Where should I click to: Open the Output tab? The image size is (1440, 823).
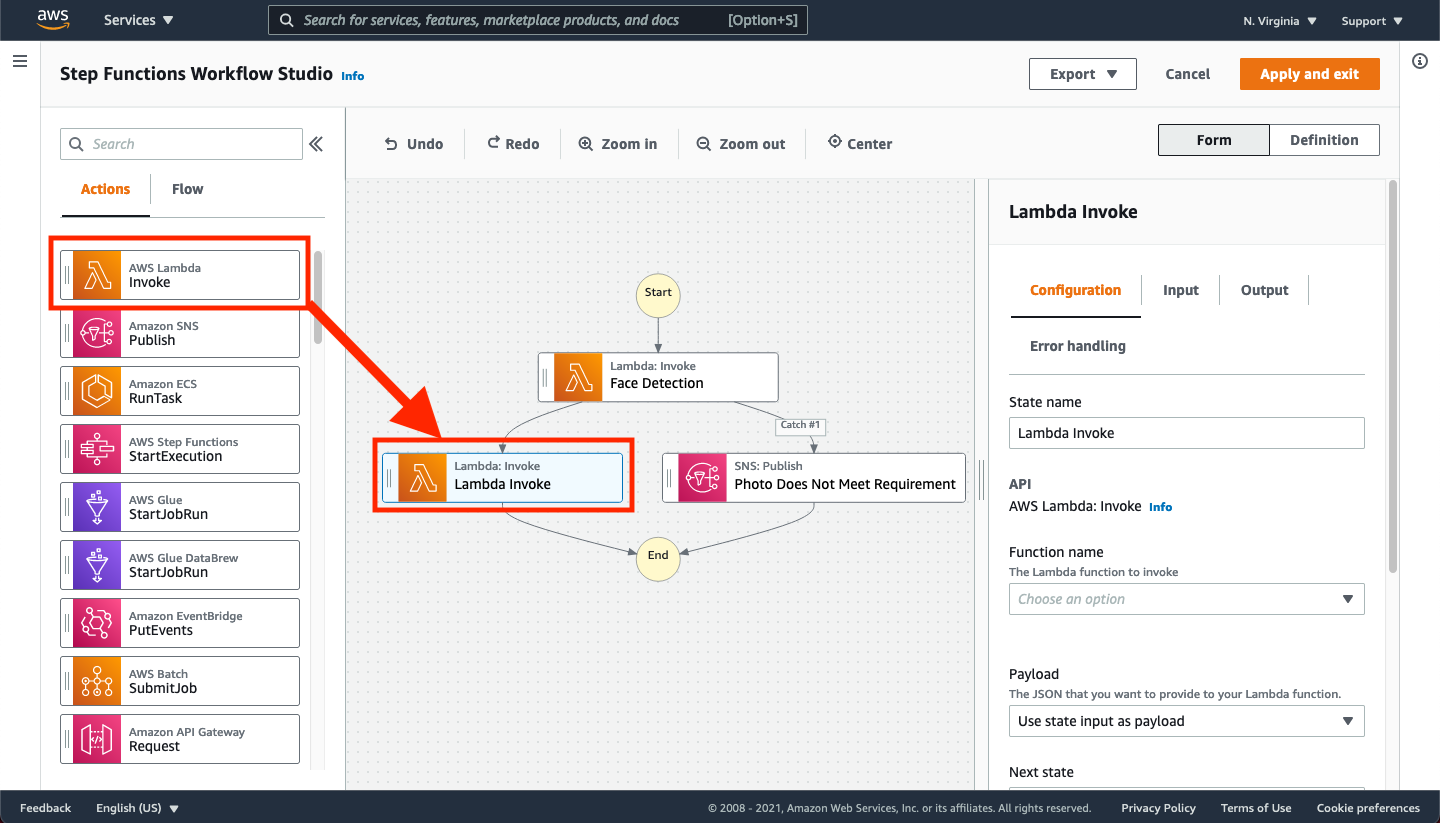click(x=1265, y=290)
